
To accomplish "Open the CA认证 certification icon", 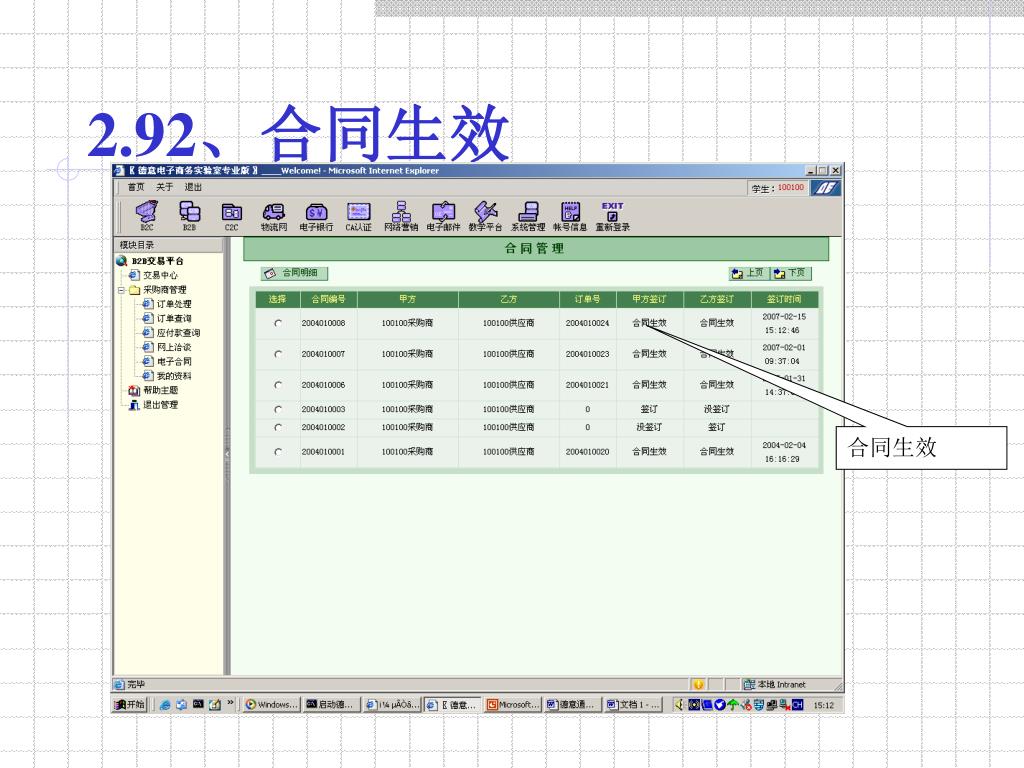I will [x=359, y=217].
